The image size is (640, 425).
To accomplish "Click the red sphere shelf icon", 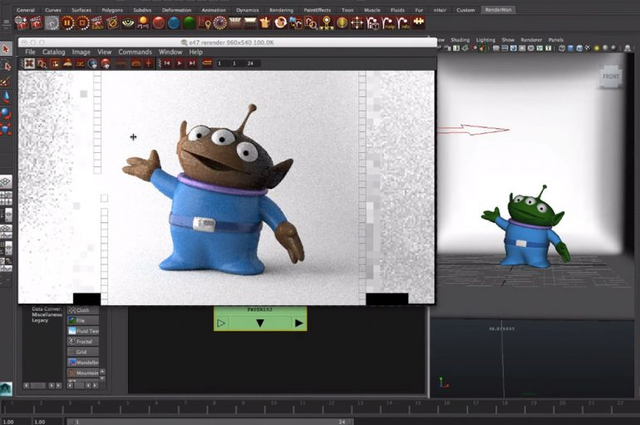I will (x=158, y=23).
